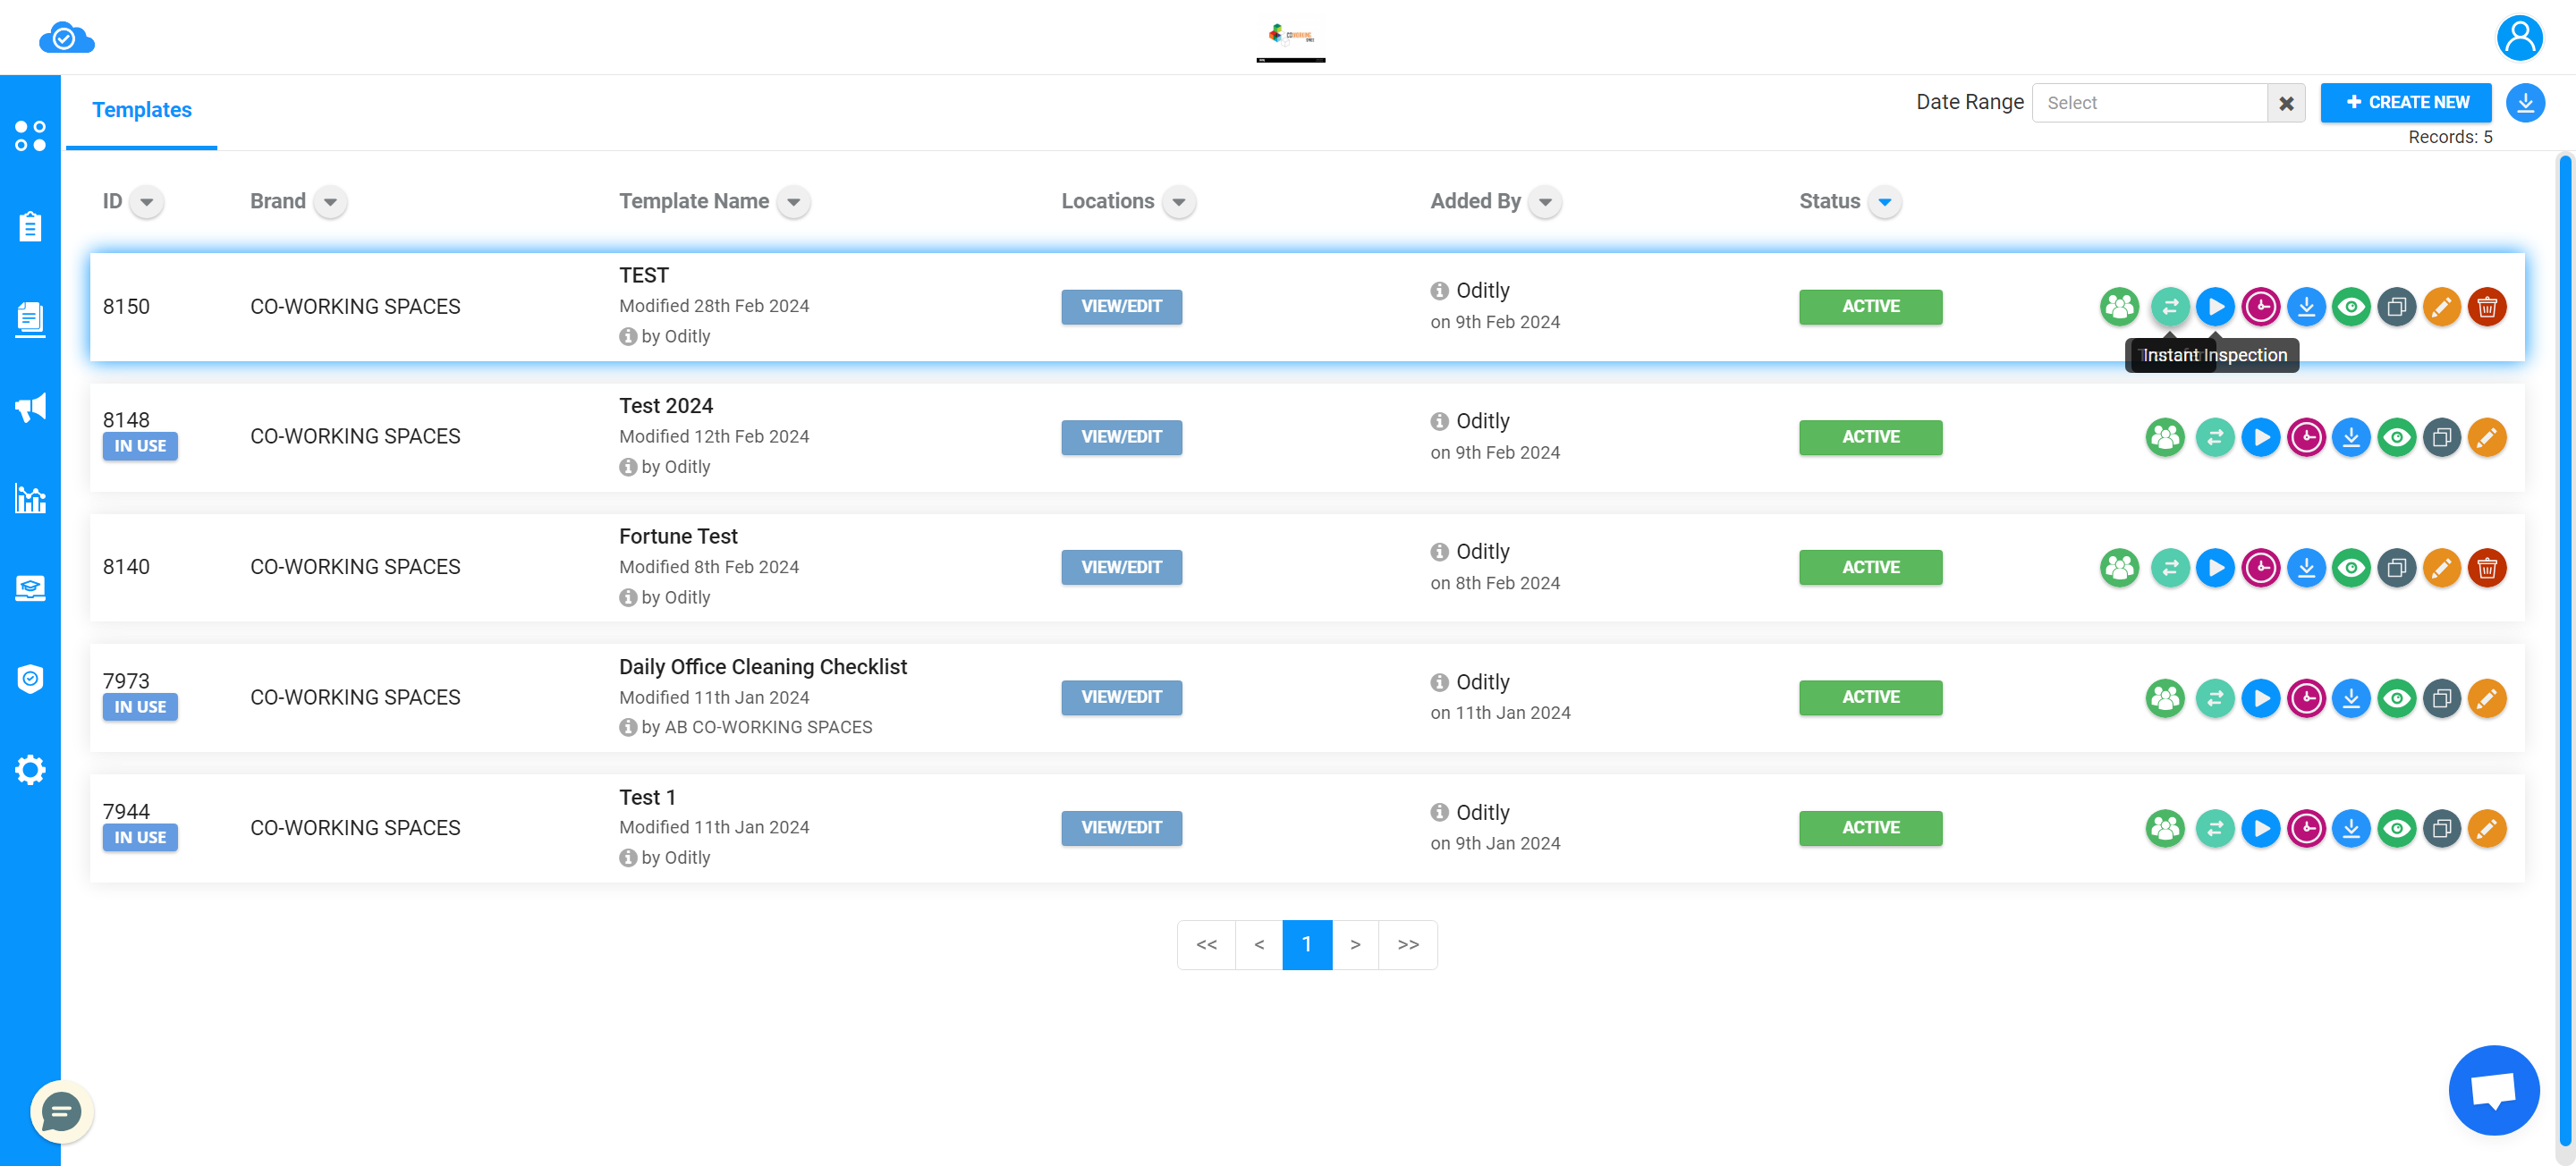This screenshot has width=2576, height=1166.
Task: Switch to the Templates tab
Action: click(142, 110)
